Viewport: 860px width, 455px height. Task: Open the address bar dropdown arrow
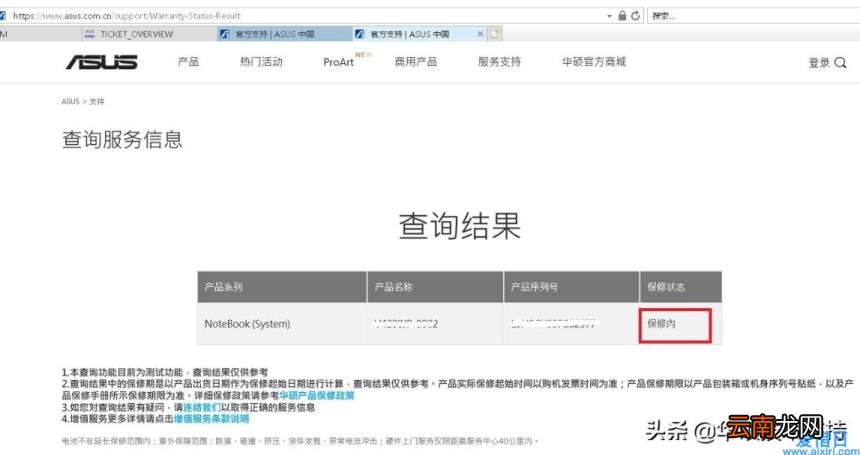[x=610, y=16]
